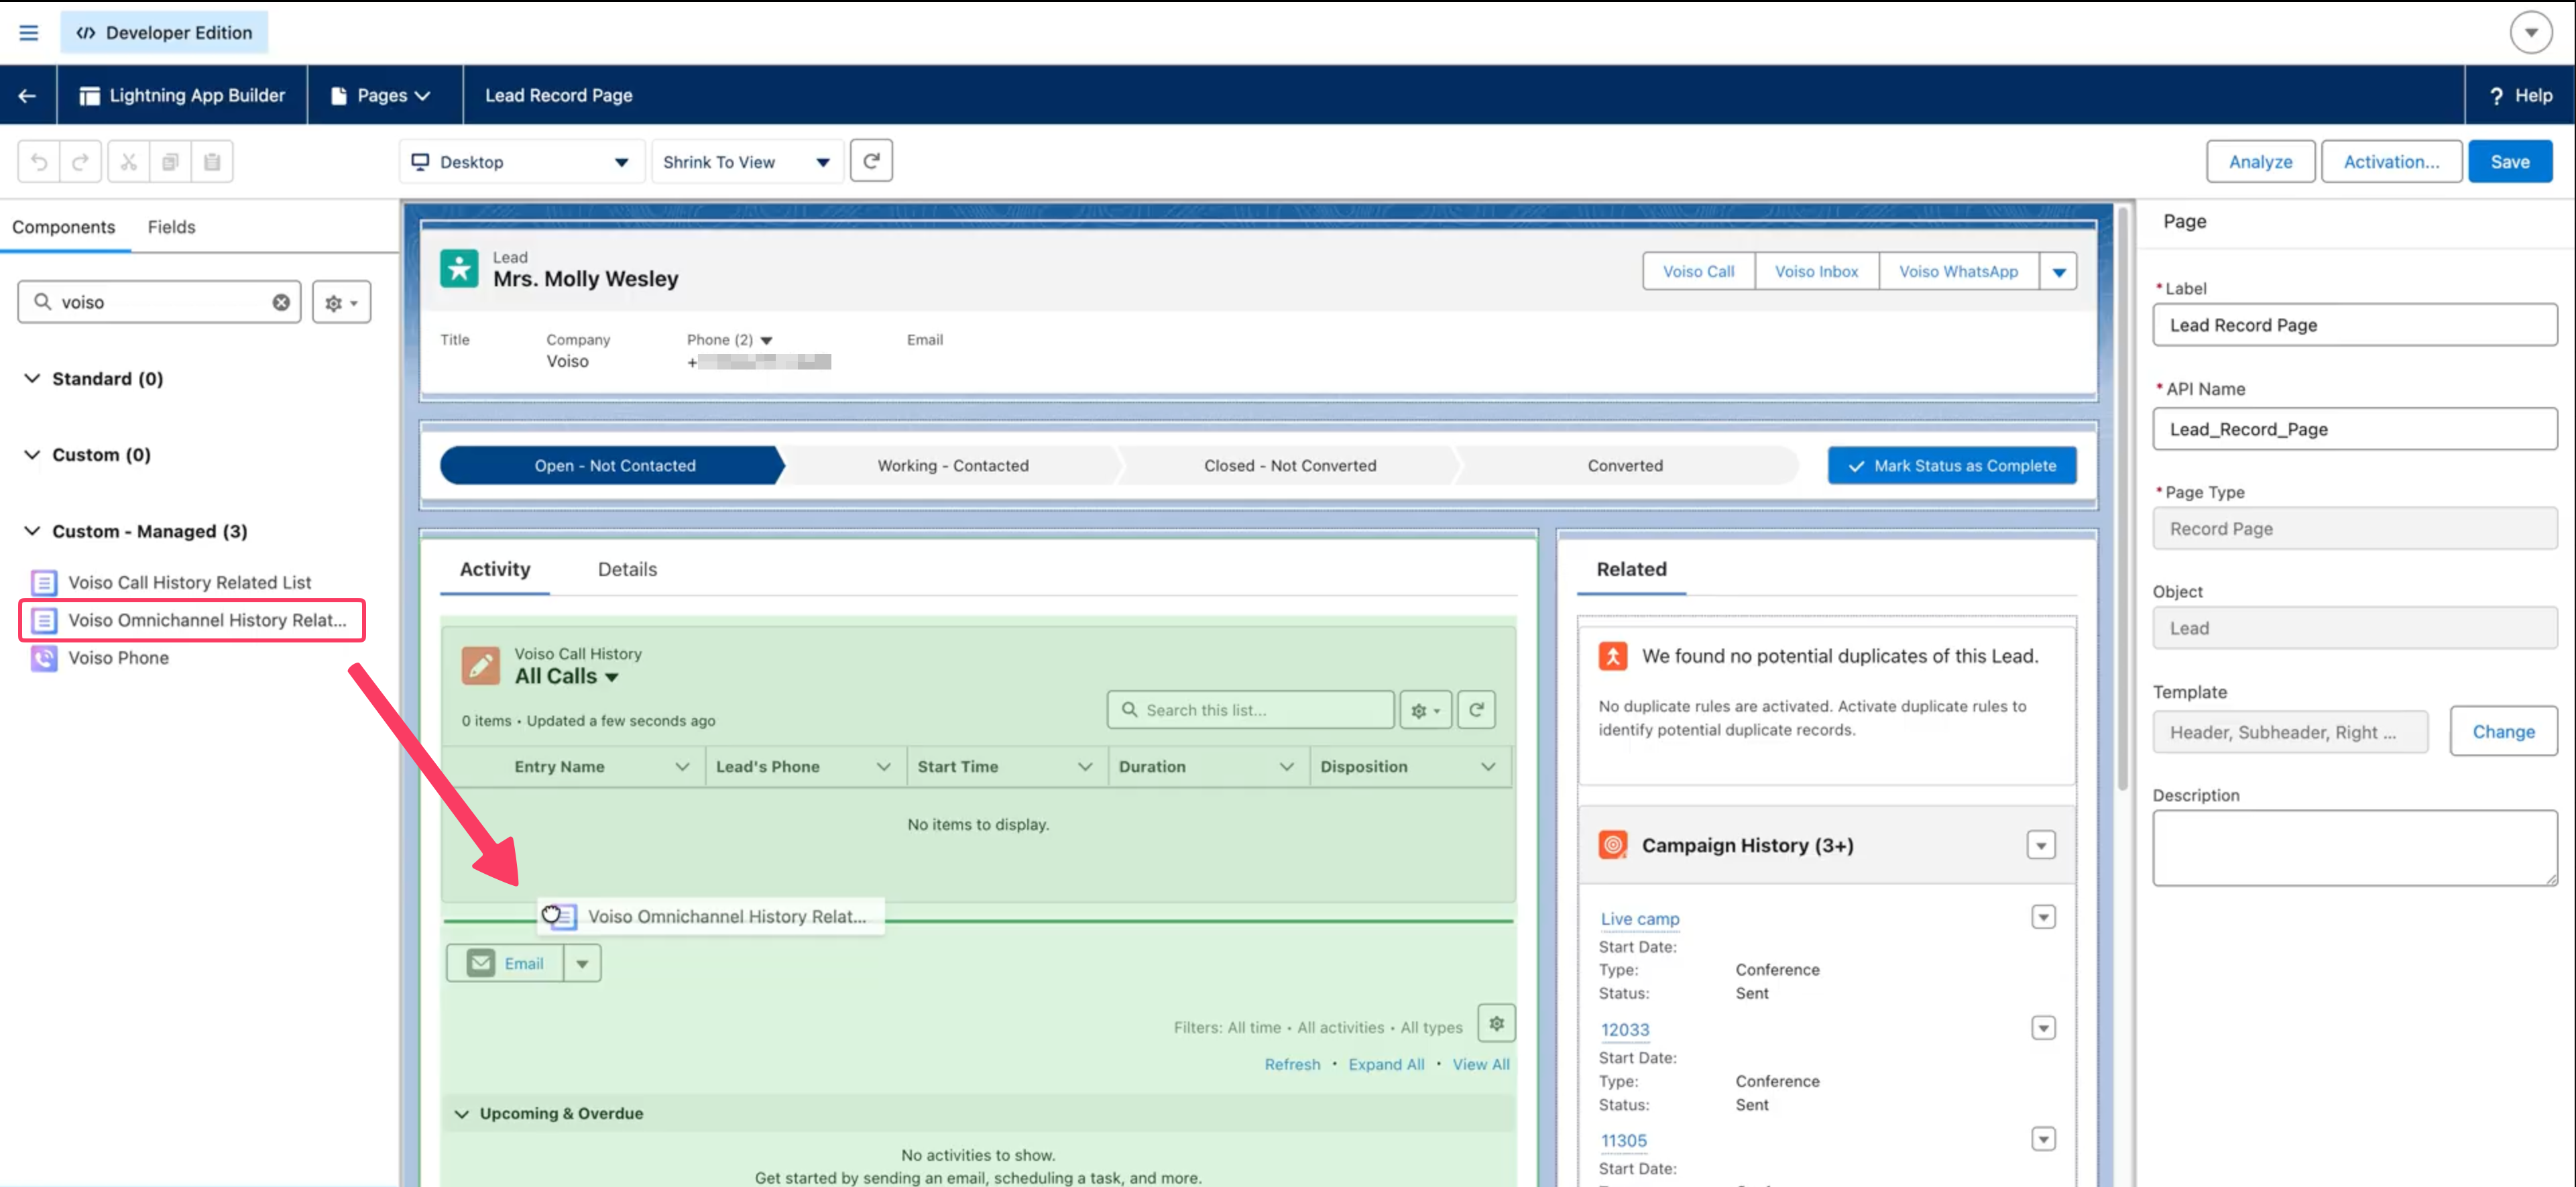Select the Activity tab
This screenshot has height=1187, width=2576.
pyautogui.click(x=495, y=569)
